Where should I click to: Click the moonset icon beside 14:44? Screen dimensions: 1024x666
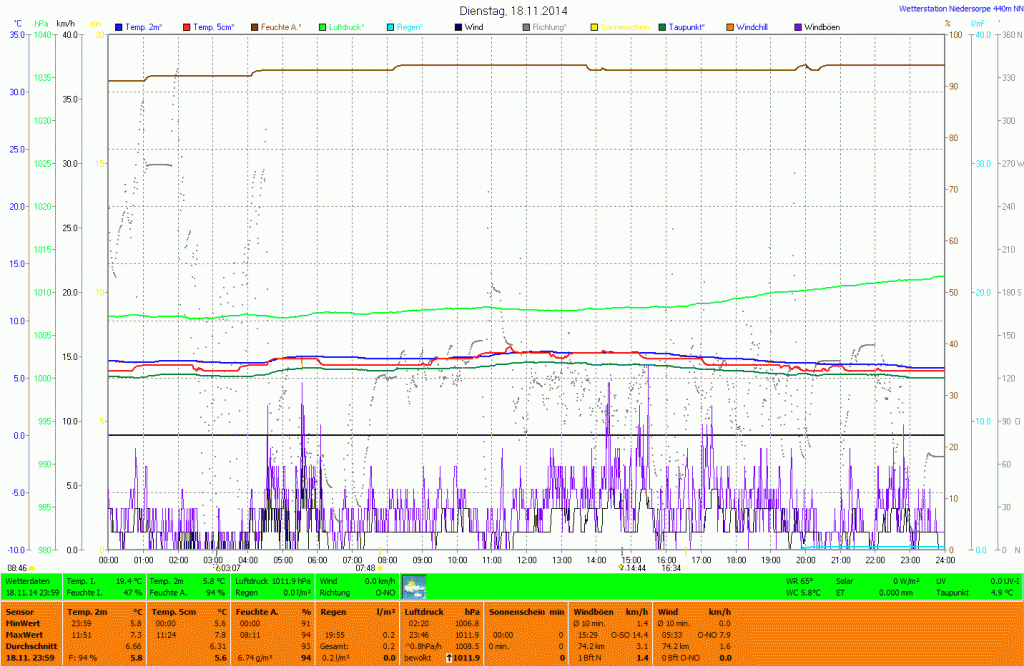pos(621,567)
